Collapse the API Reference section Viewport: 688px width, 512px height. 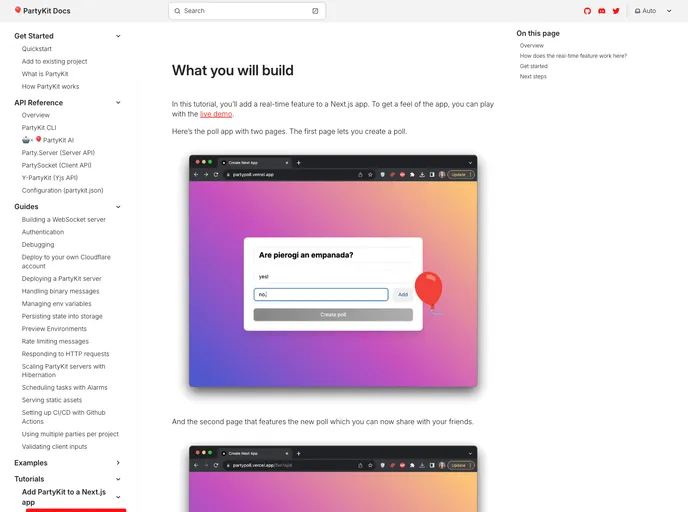(x=118, y=103)
